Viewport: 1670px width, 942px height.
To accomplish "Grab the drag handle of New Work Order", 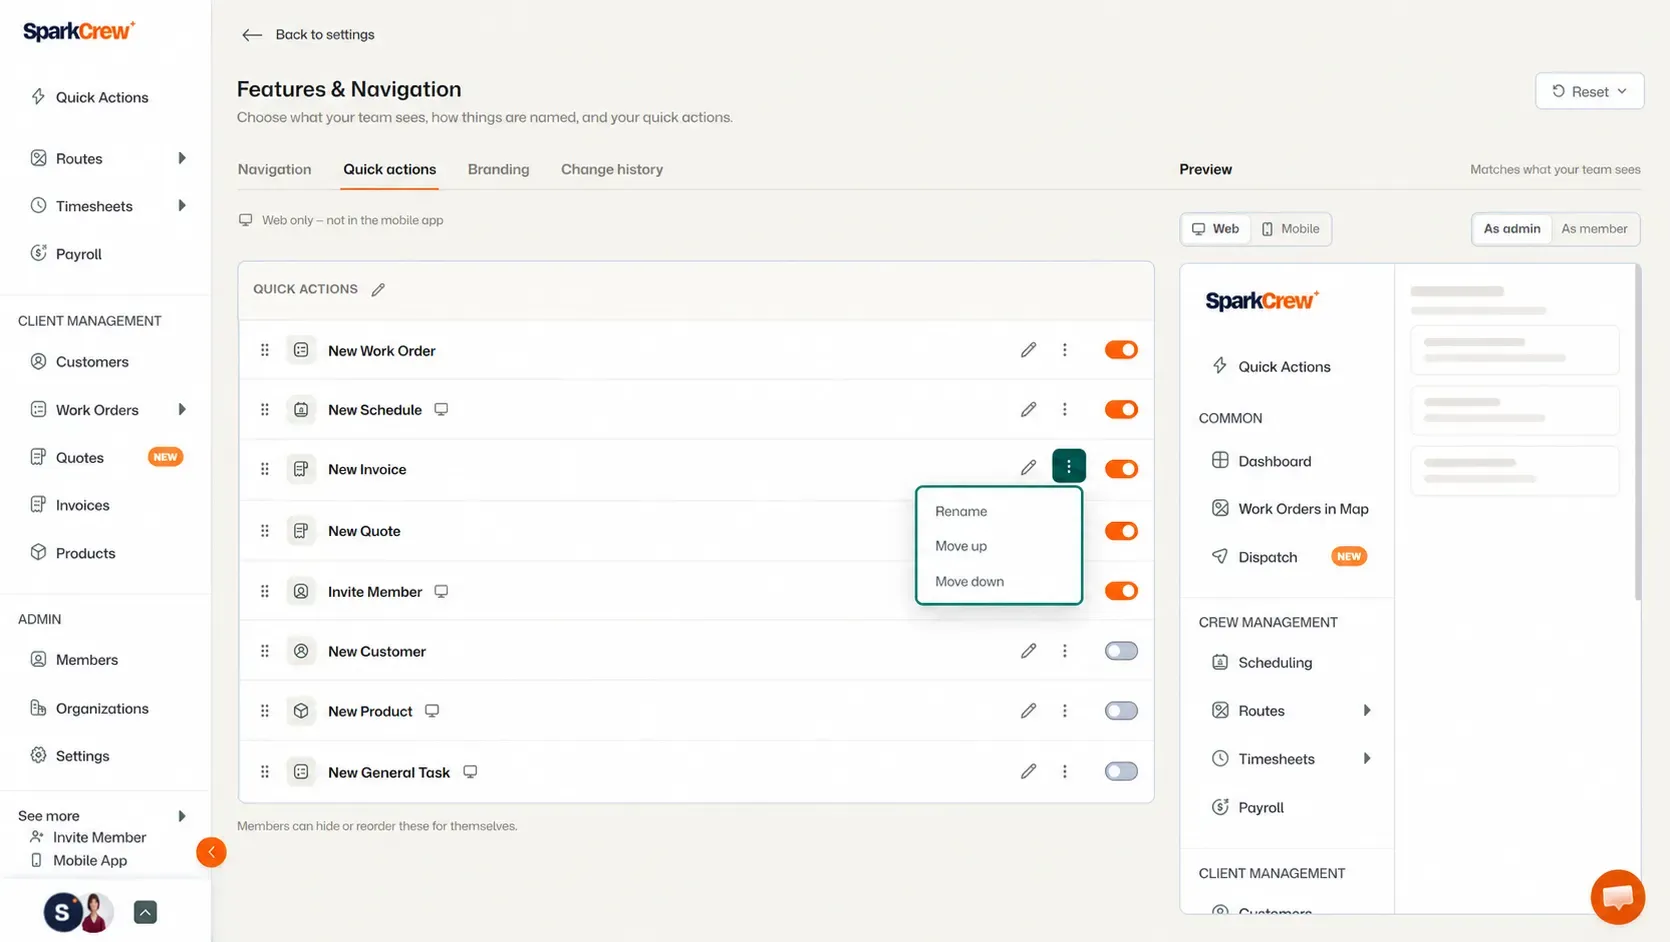I will click(x=265, y=350).
